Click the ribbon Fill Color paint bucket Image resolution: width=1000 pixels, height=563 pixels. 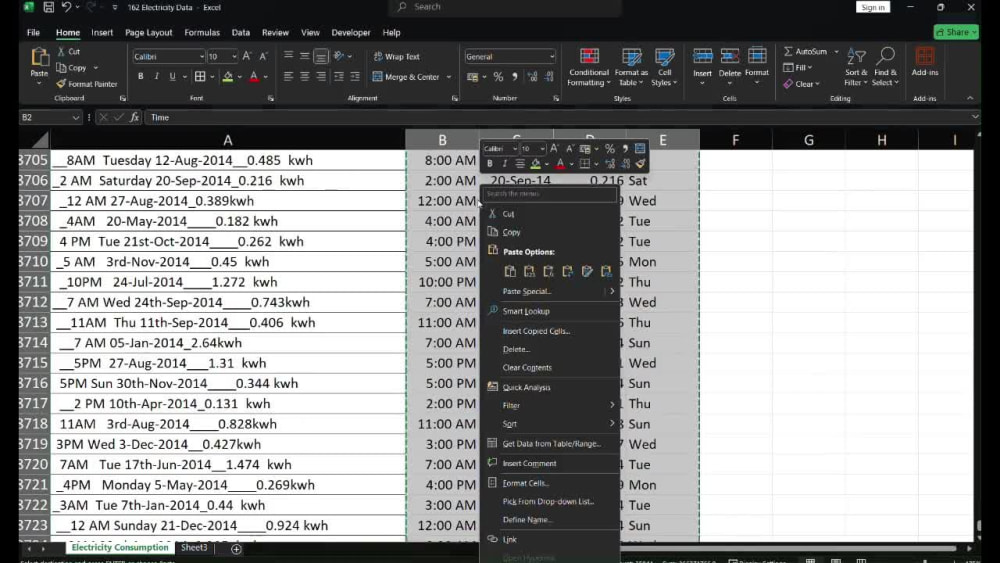click(x=228, y=77)
